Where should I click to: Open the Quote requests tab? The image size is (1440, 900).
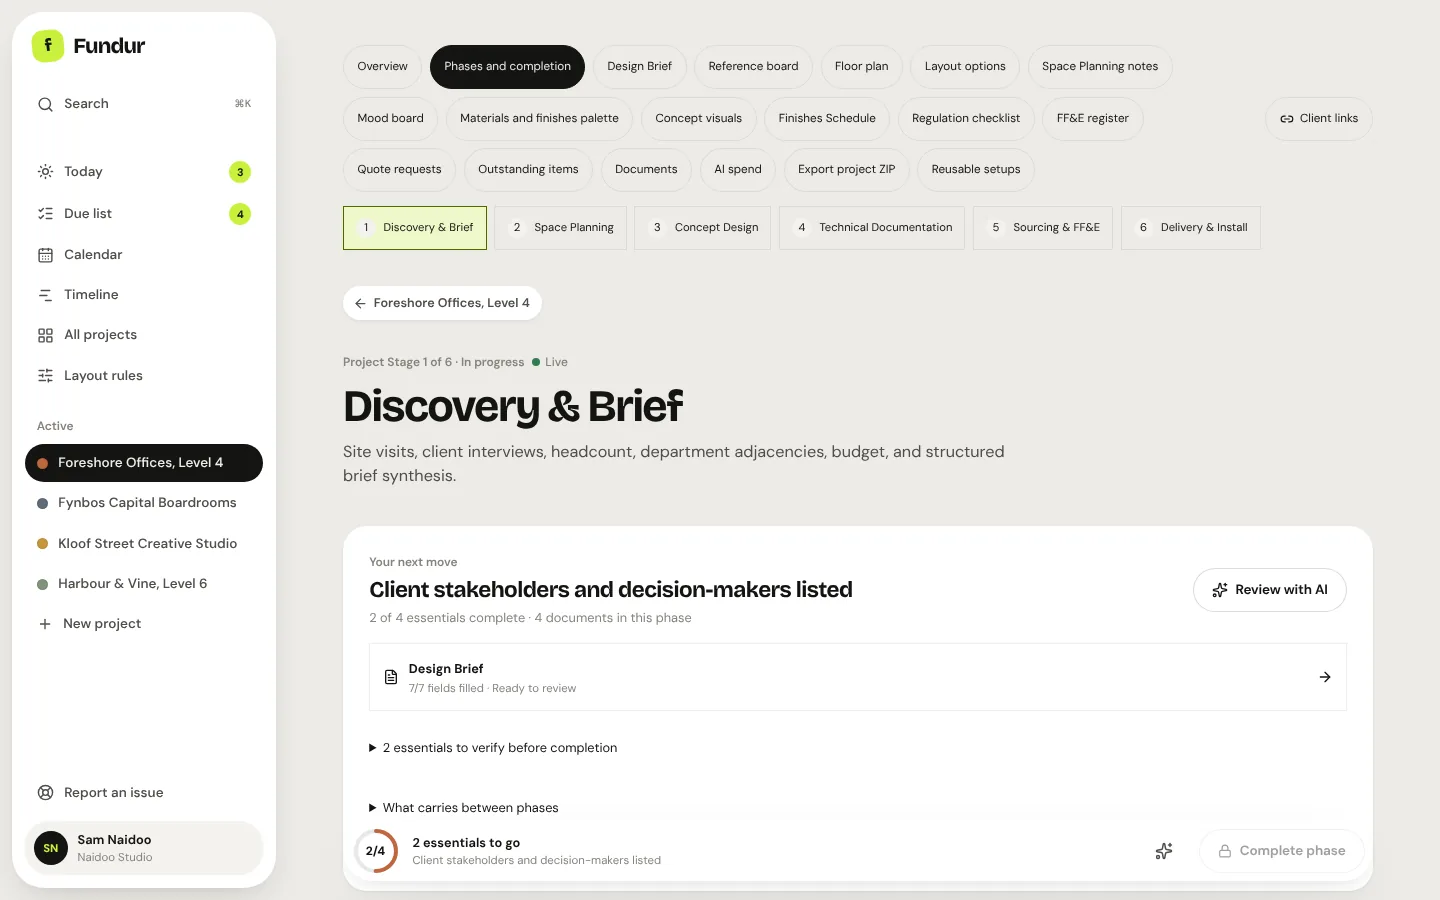click(399, 170)
